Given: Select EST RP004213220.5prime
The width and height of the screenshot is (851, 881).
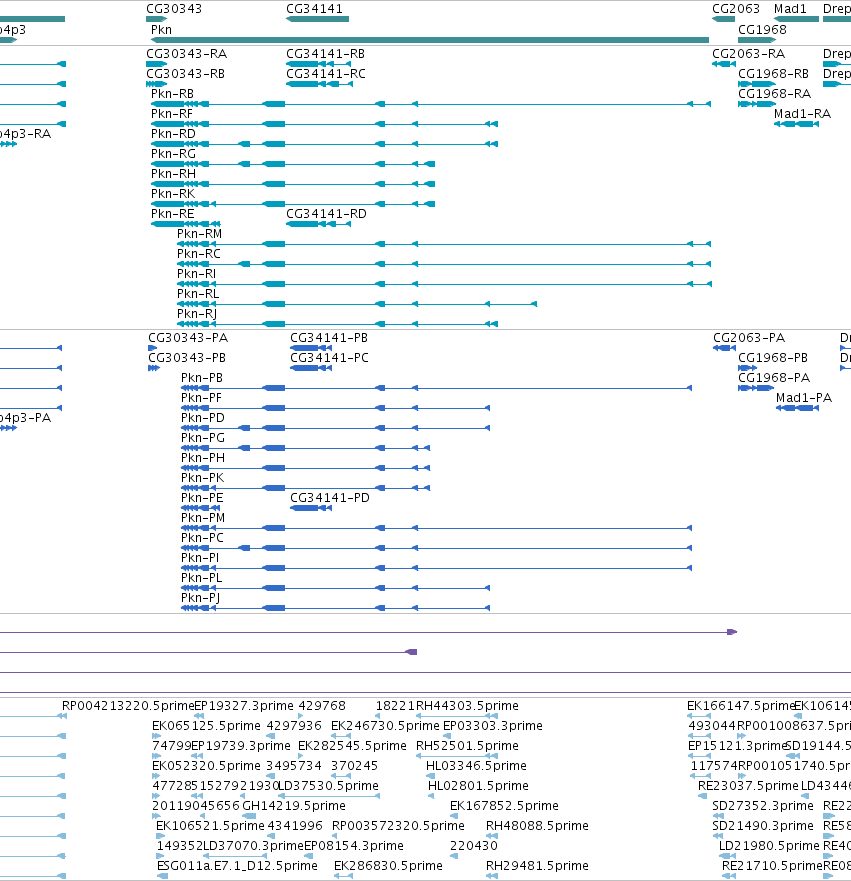Looking at the screenshot, I should coord(128,706).
